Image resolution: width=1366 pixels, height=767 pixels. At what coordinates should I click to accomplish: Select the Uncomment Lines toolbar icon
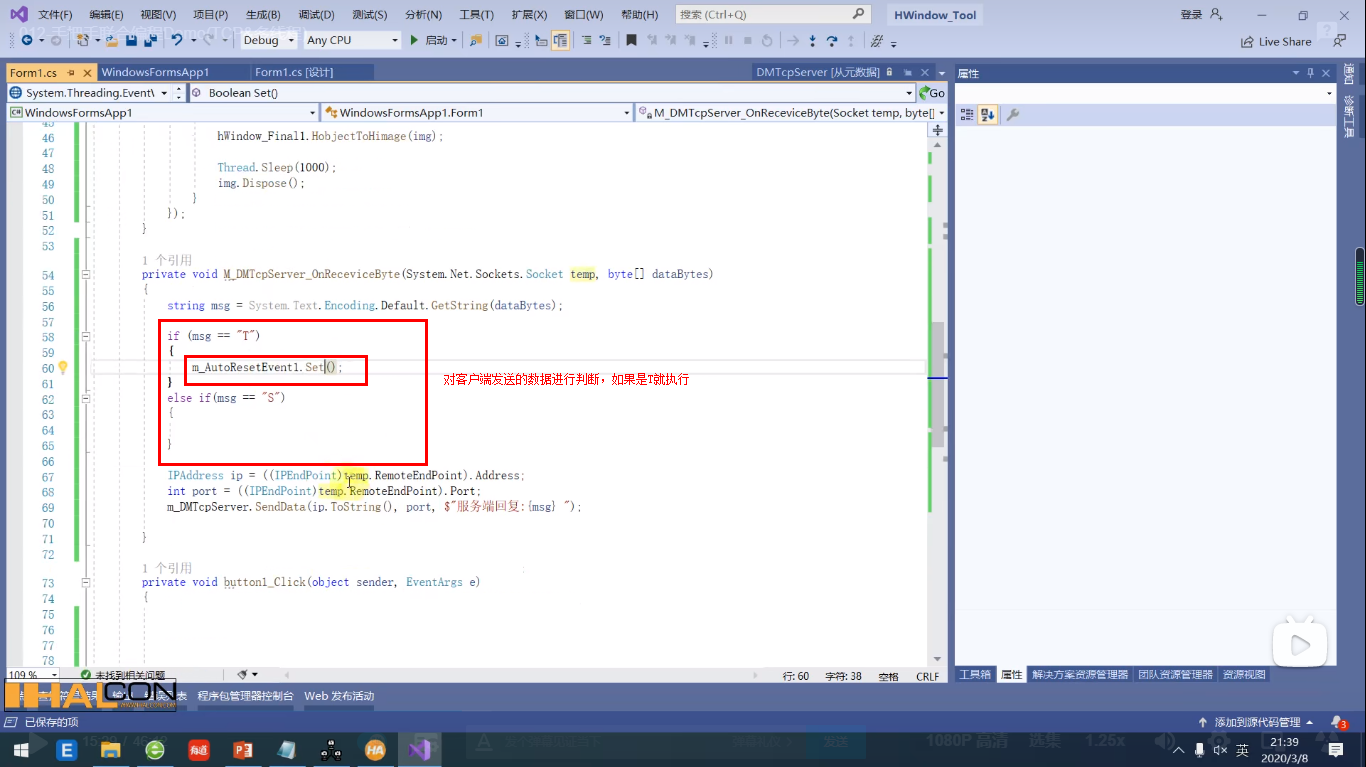click(x=606, y=42)
